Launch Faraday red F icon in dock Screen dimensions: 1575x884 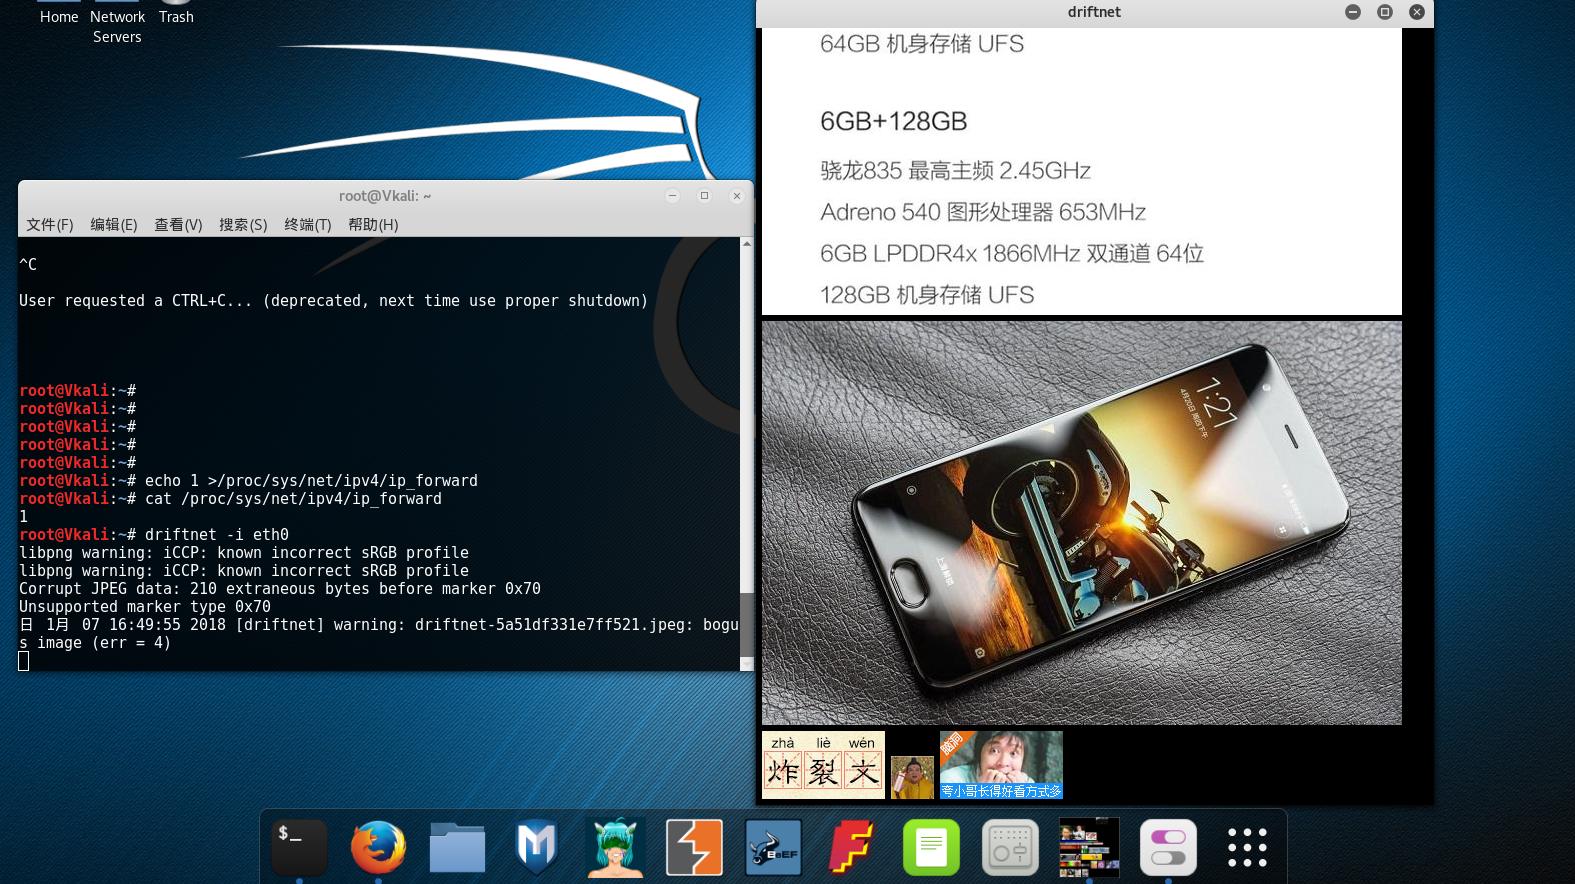click(852, 847)
